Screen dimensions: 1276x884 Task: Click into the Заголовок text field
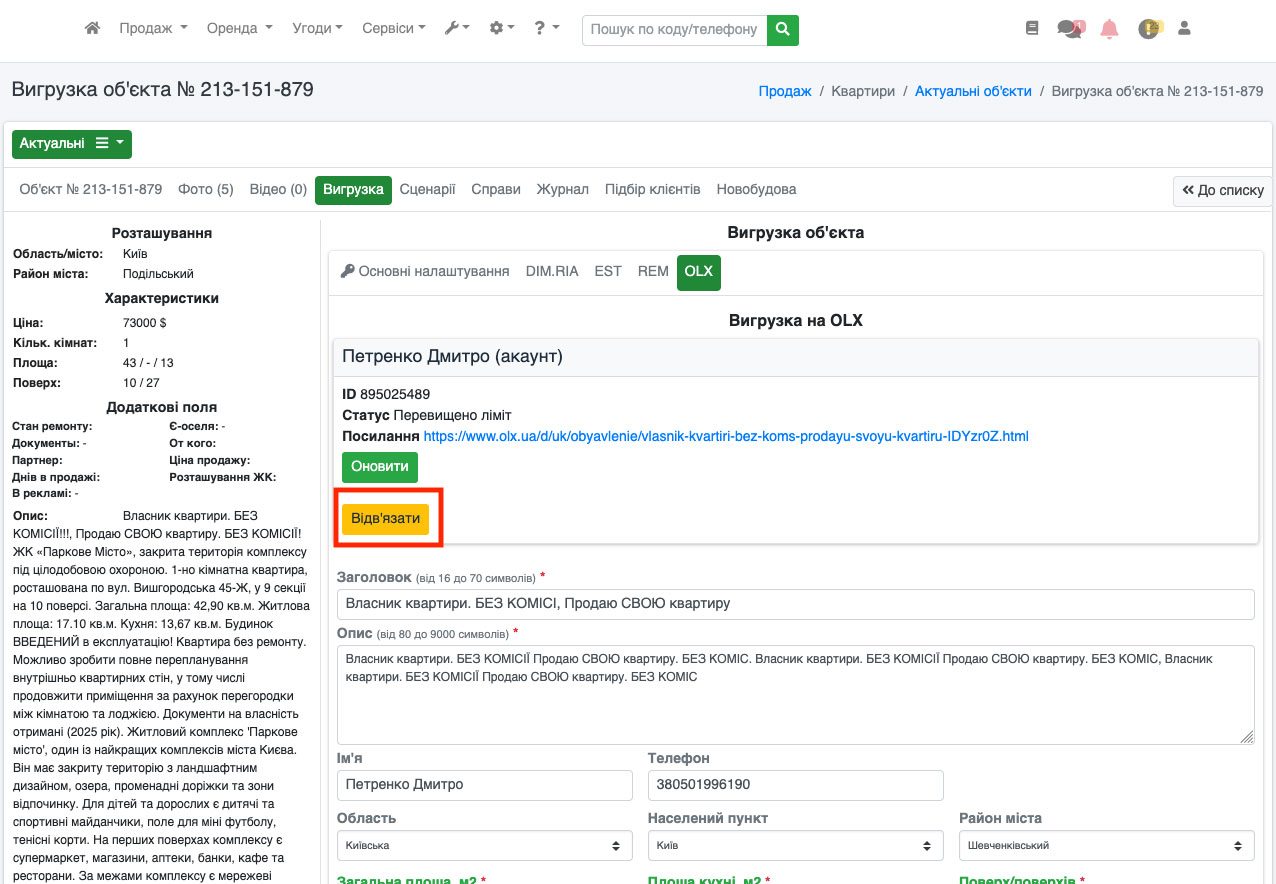pos(795,604)
